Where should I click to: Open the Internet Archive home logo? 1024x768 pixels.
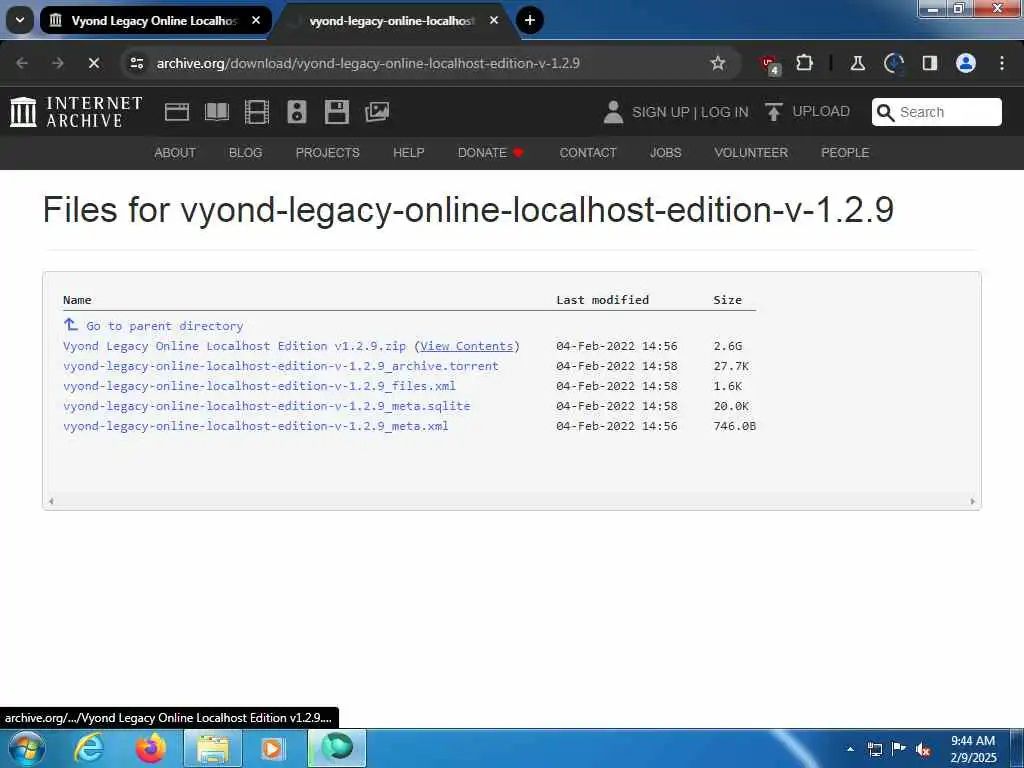[x=76, y=112]
